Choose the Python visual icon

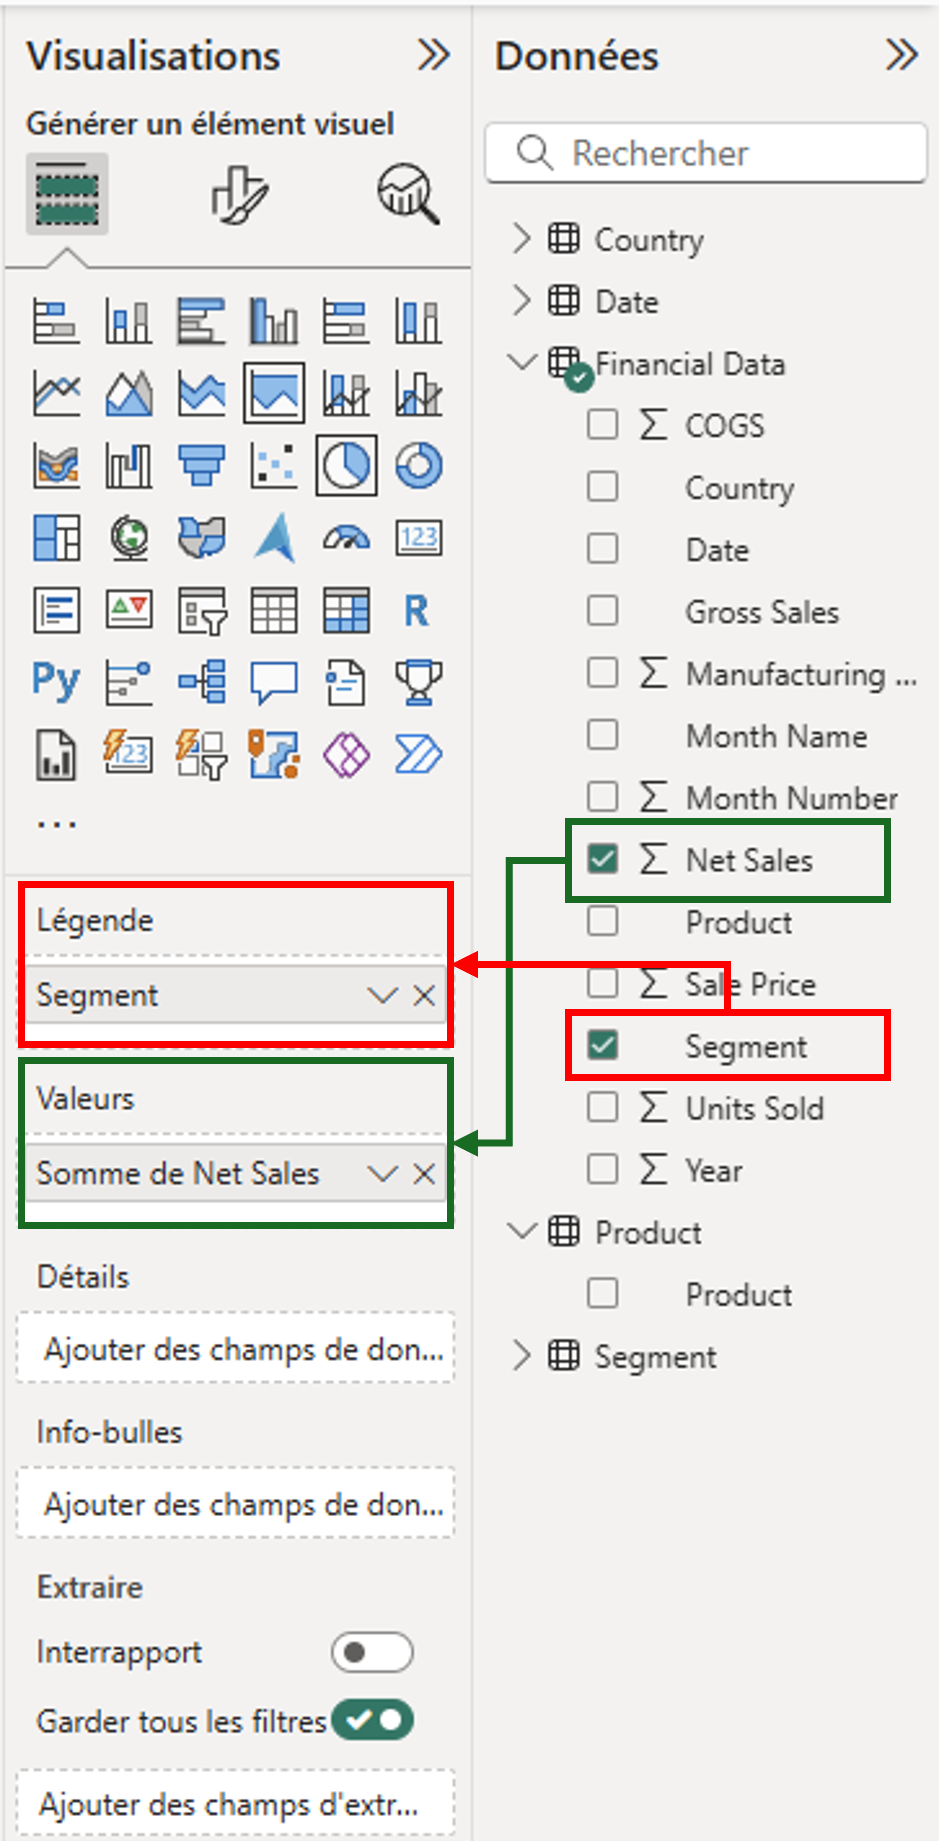click(x=56, y=682)
